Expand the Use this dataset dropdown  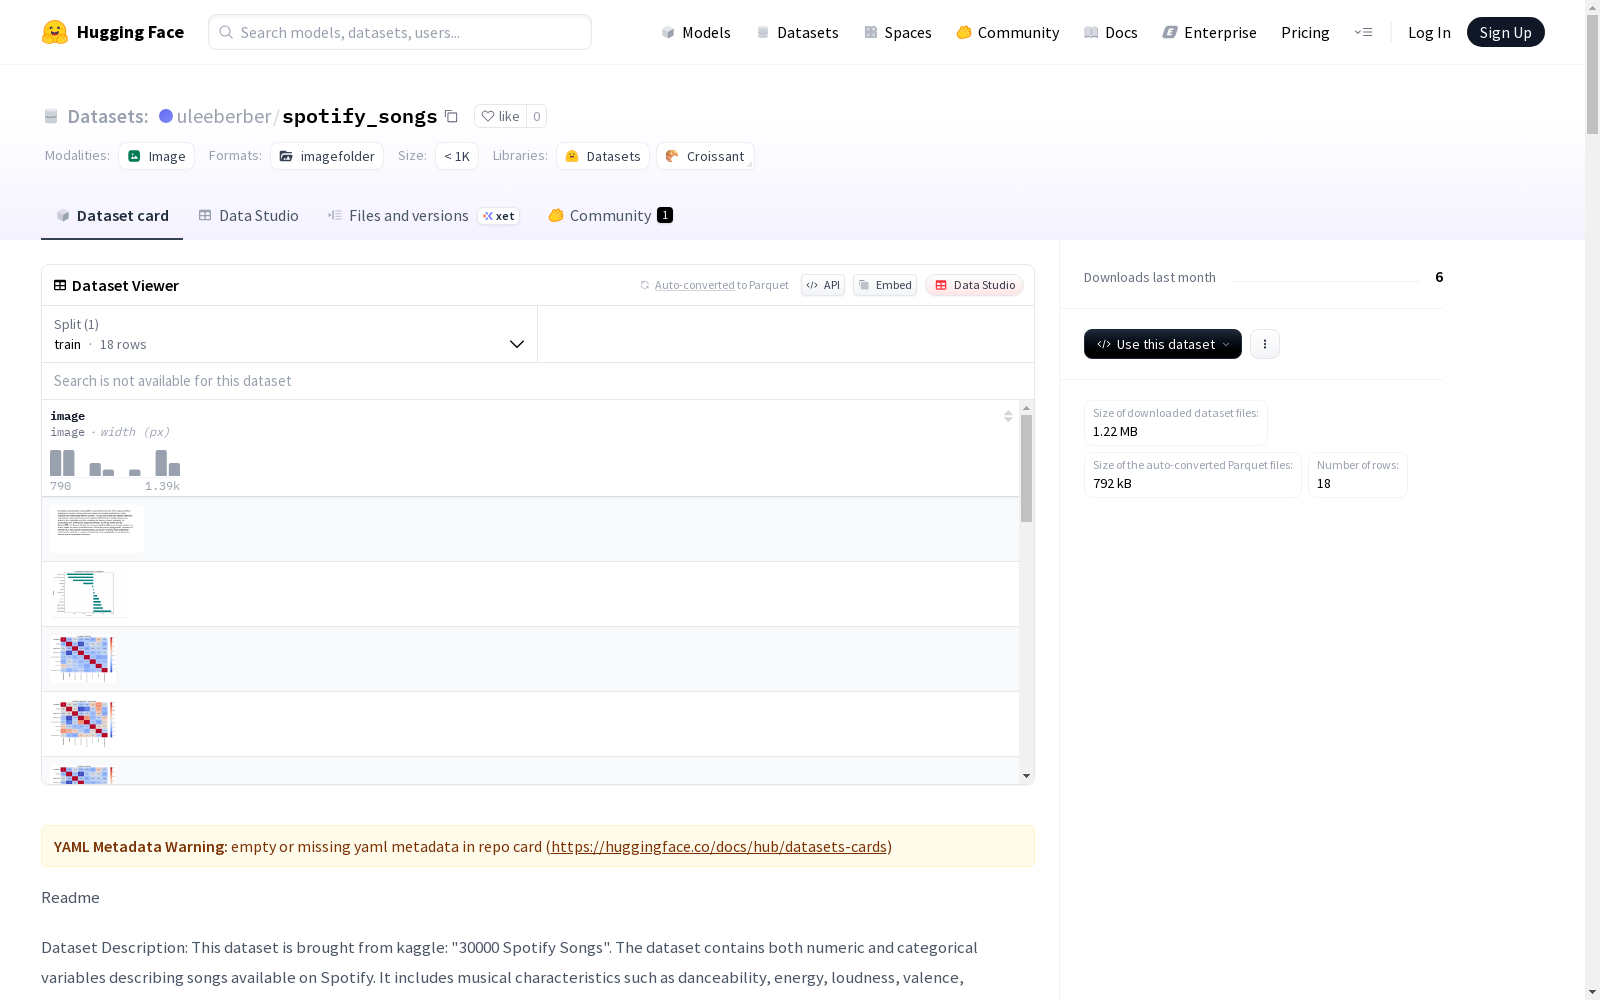(1163, 344)
